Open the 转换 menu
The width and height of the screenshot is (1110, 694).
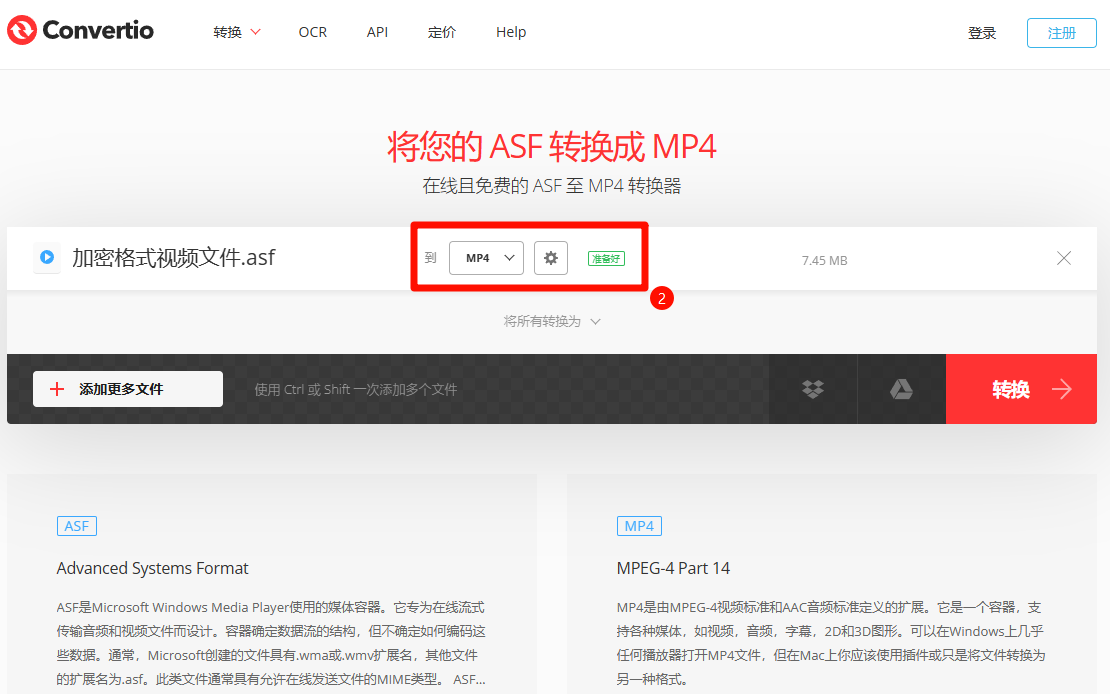click(x=237, y=32)
